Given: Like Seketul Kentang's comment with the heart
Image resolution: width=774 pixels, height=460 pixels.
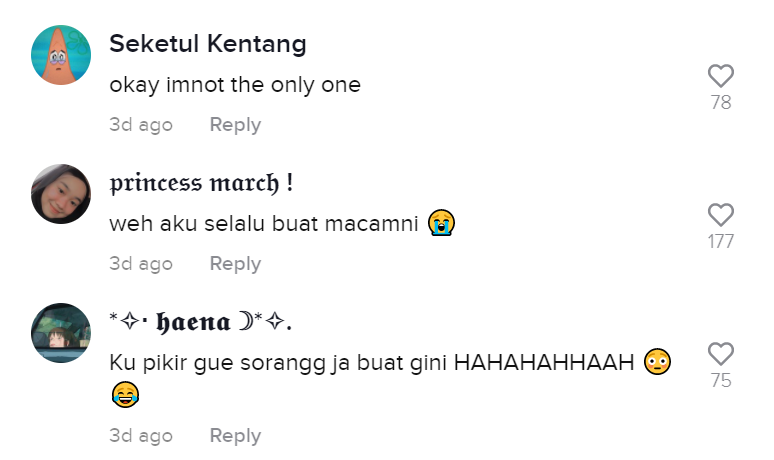Looking at the screenshot, I should coord(720,76).
